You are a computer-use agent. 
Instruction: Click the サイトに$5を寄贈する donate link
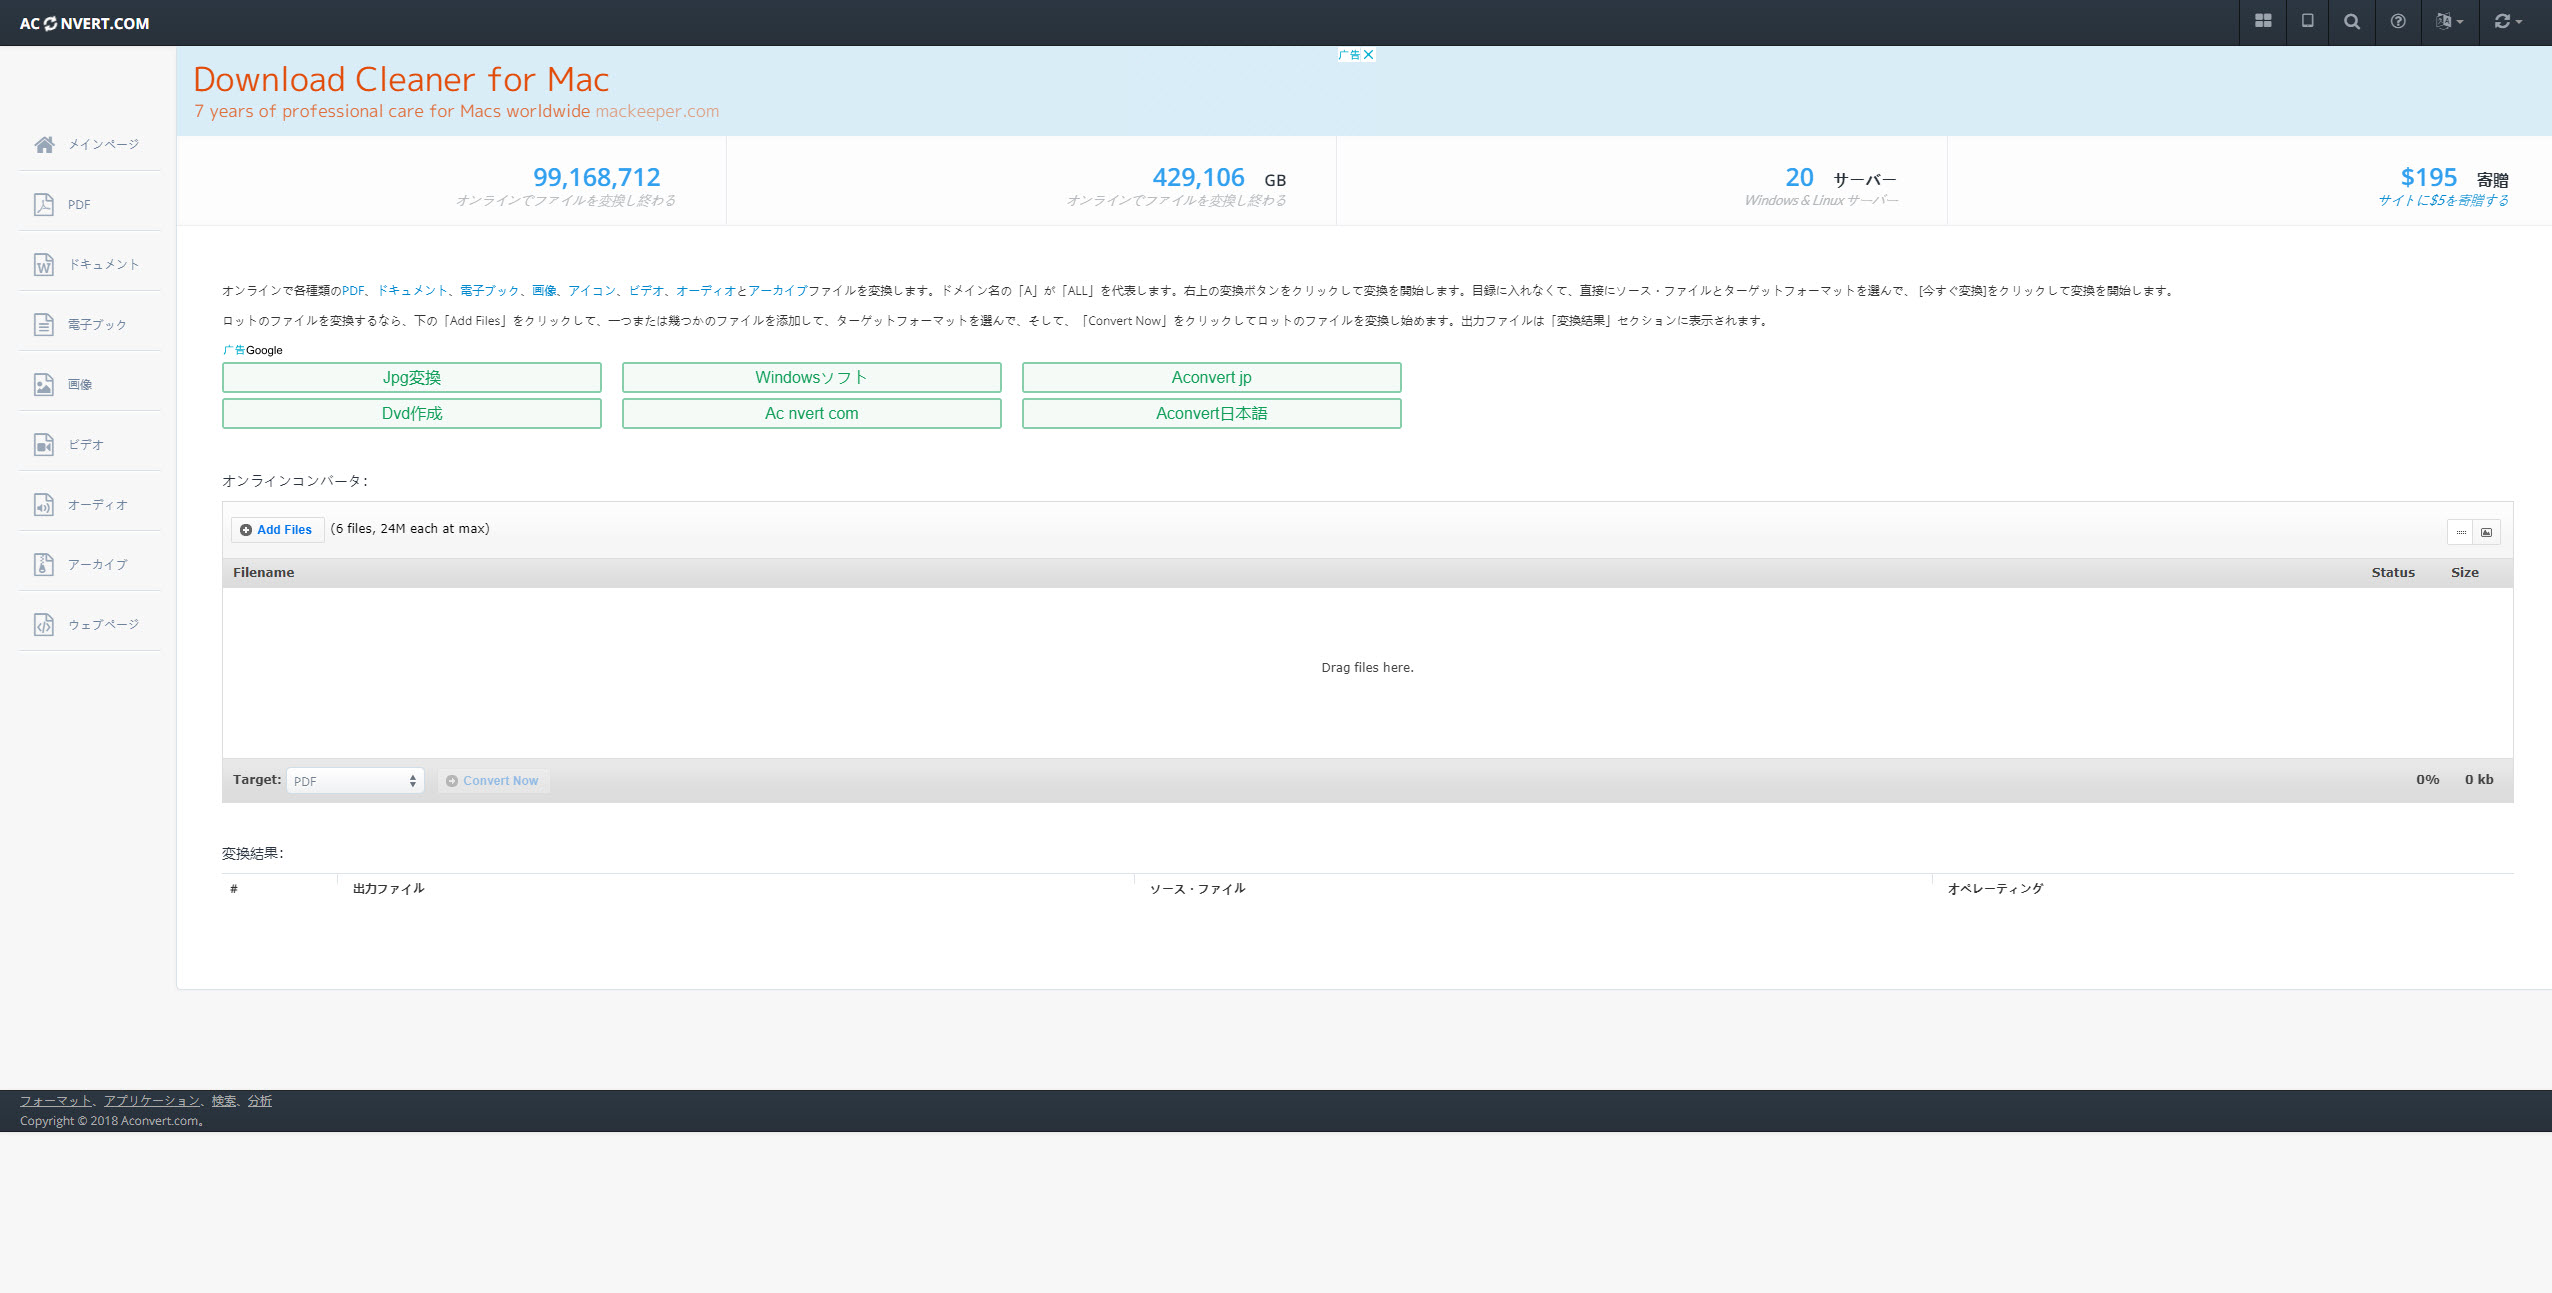point(2443,200)
